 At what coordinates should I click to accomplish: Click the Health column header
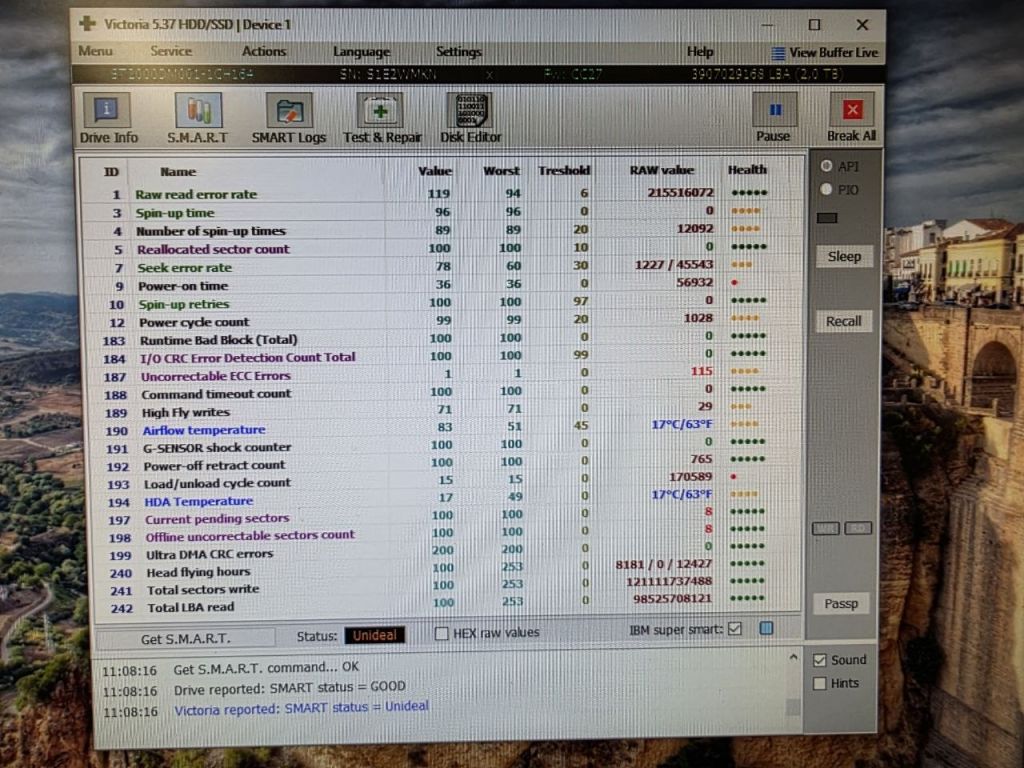point(747,170)
